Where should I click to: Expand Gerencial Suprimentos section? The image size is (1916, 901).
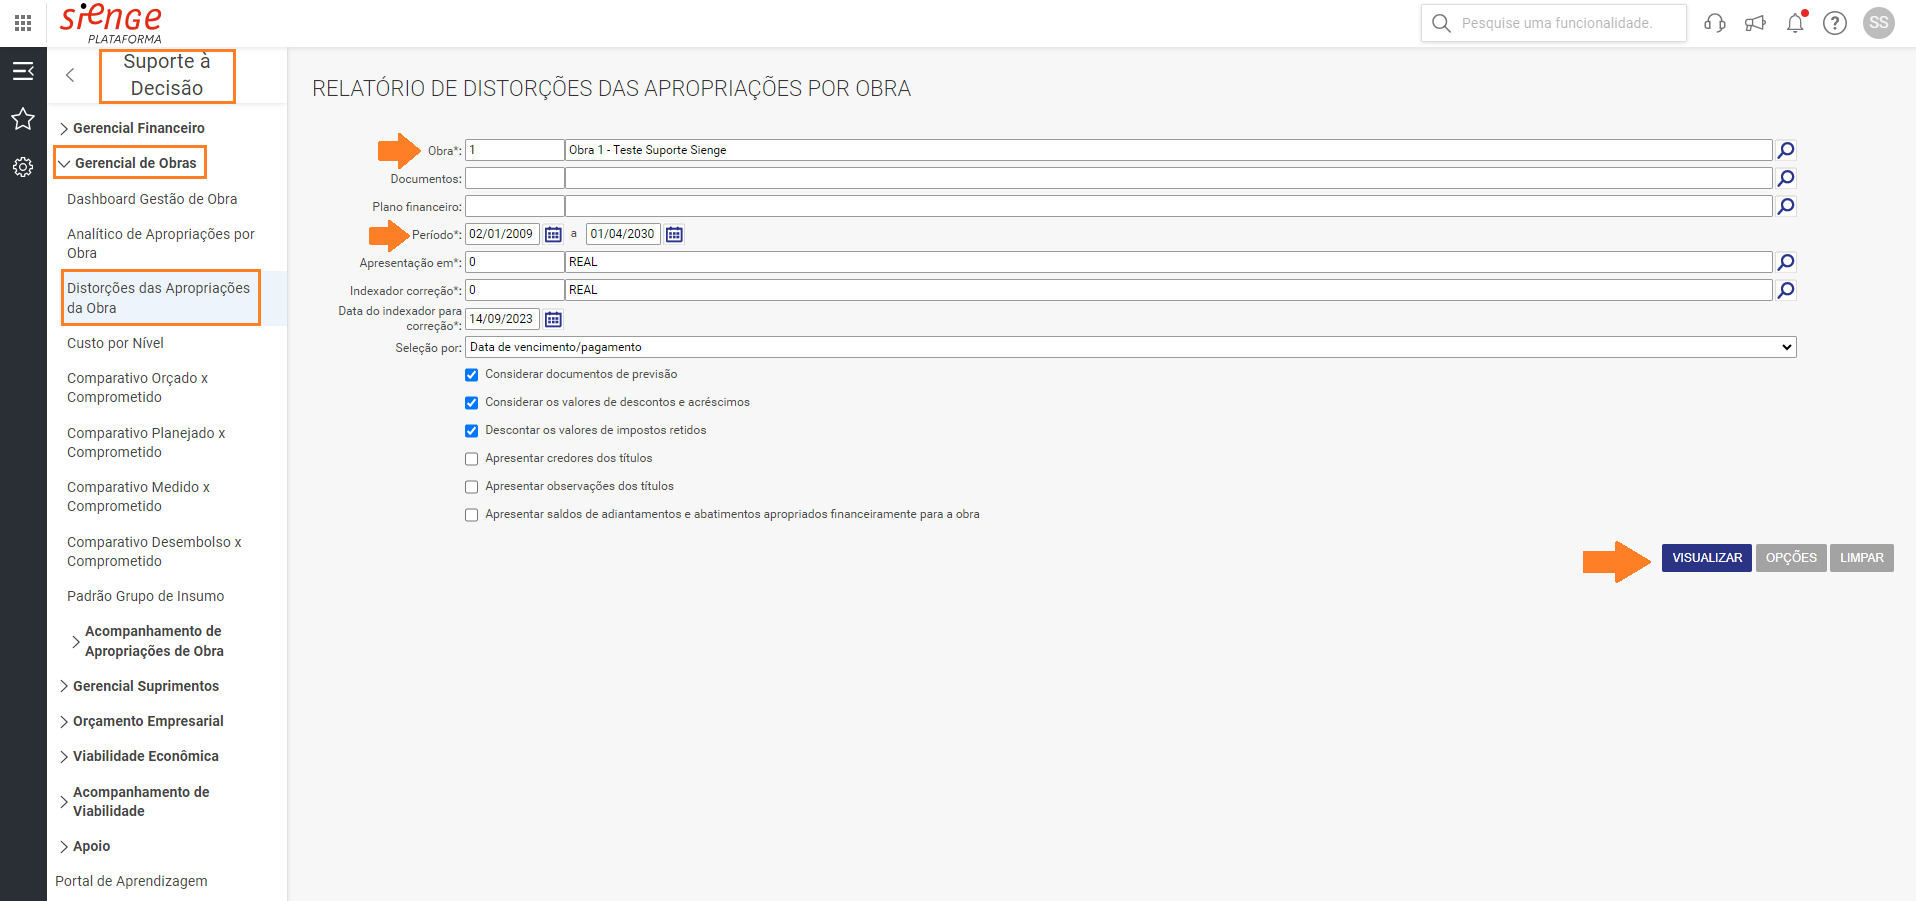tap(139, 686)
